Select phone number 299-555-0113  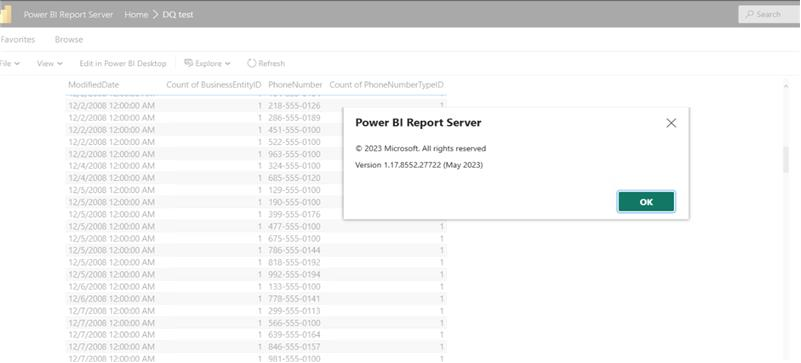tap(294, 311)
